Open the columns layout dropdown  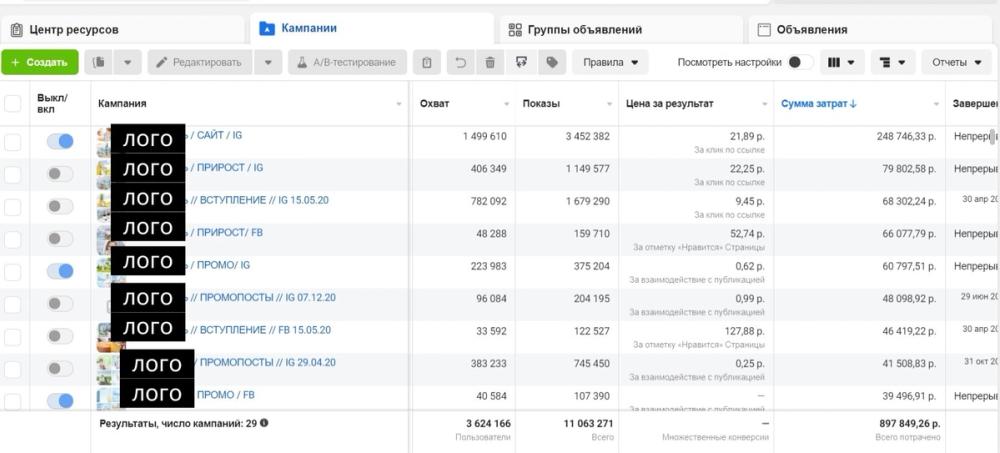(x=842, y=63)
